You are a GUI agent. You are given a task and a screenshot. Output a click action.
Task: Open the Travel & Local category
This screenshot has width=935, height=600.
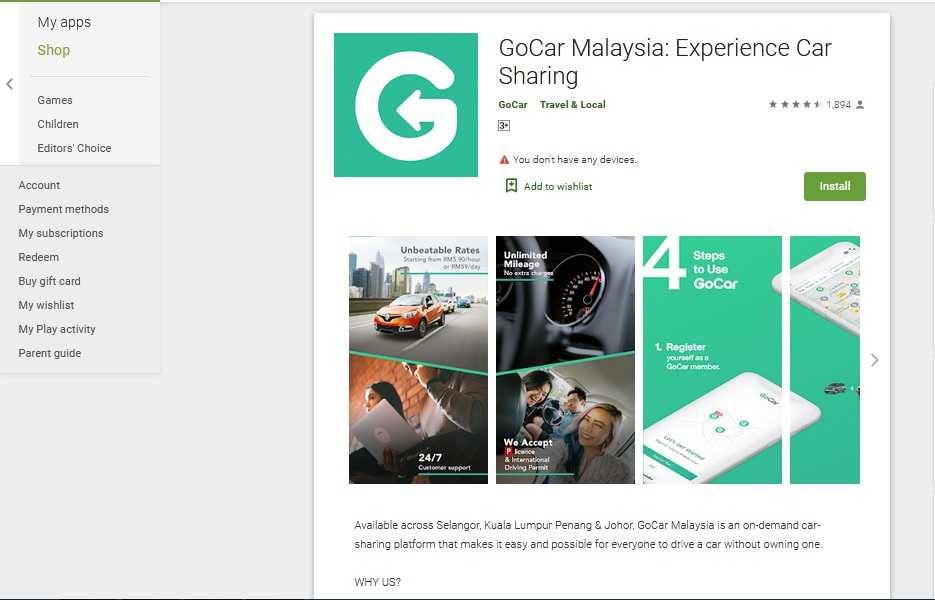tap(572, 104)
